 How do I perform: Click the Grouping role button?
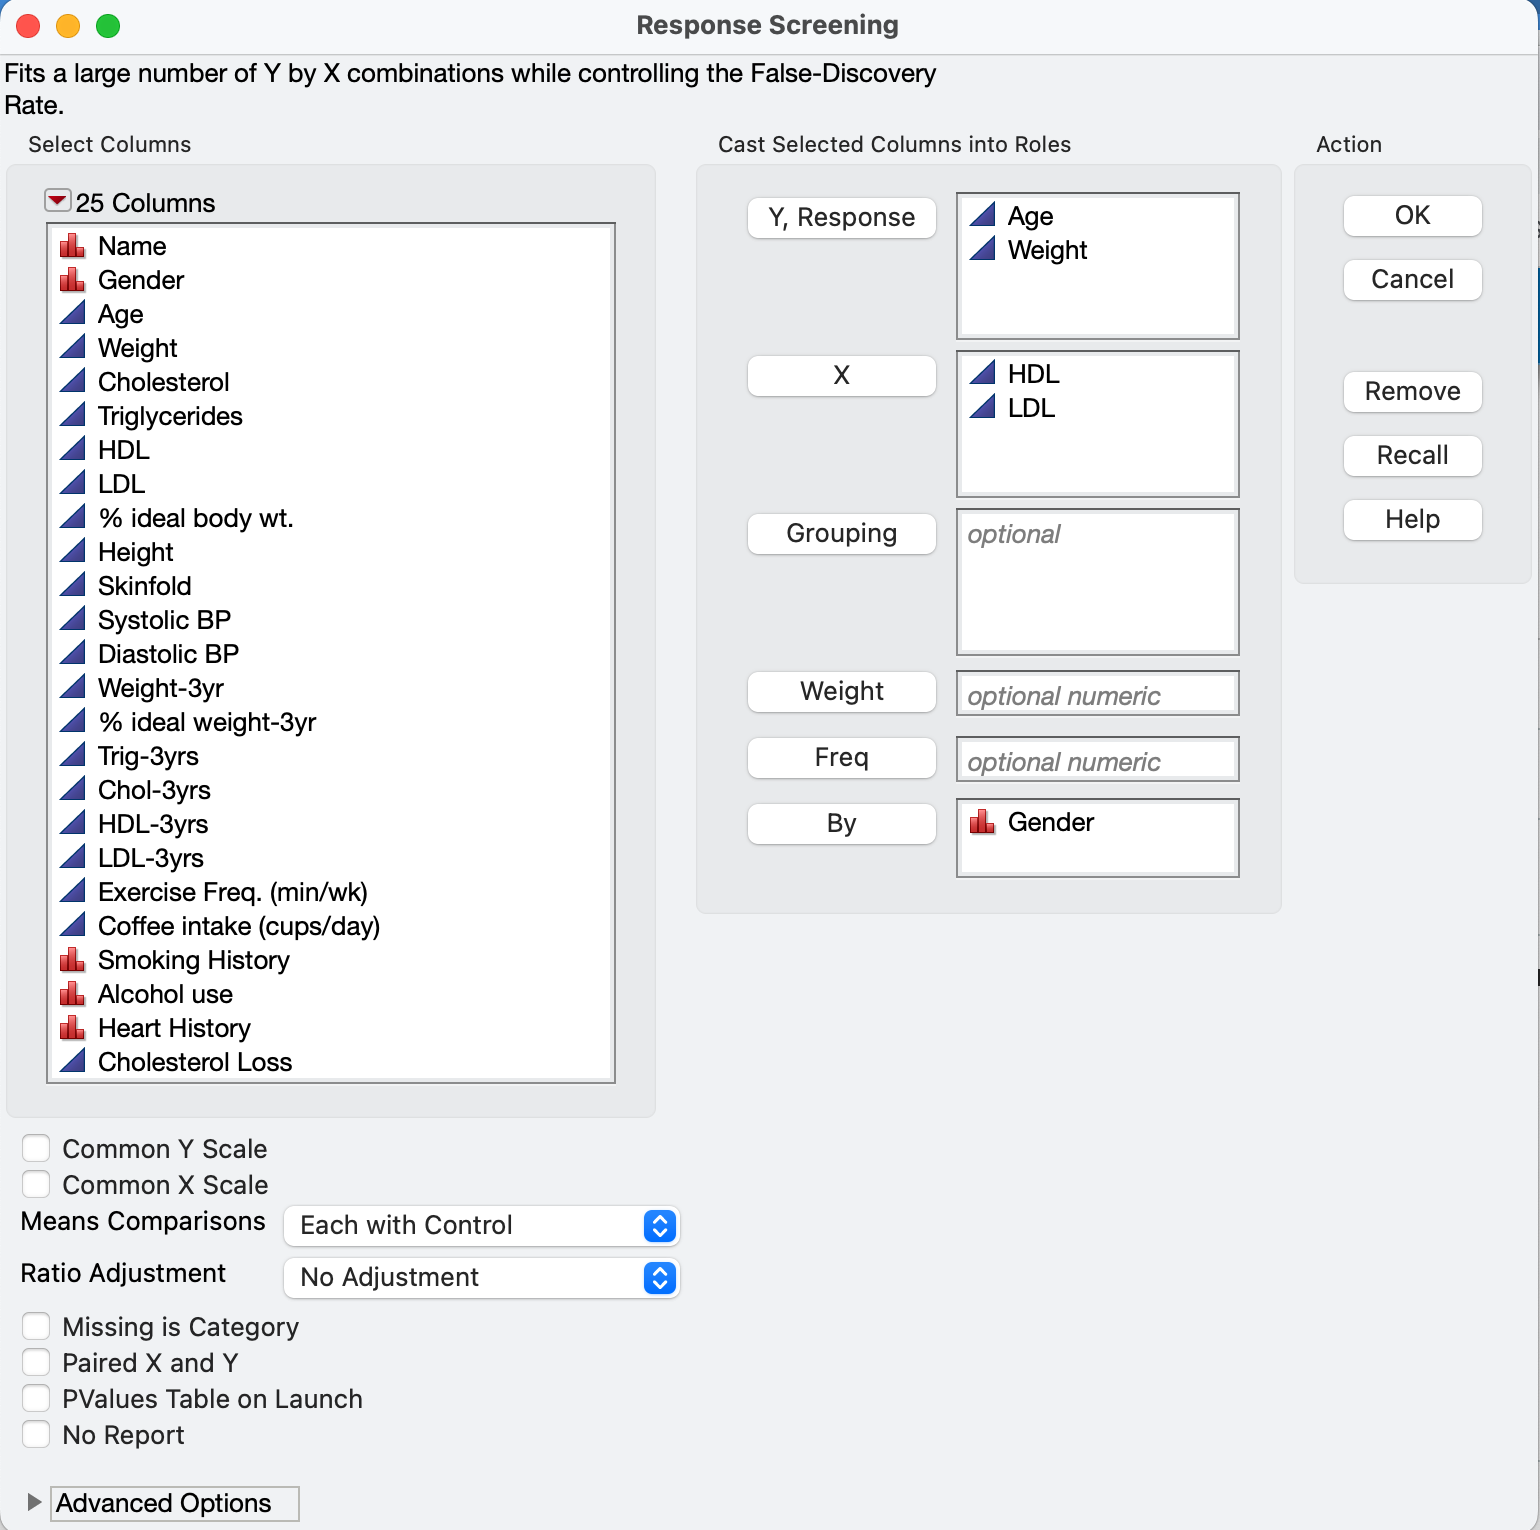pyautogui.click(x=841, y=533)
